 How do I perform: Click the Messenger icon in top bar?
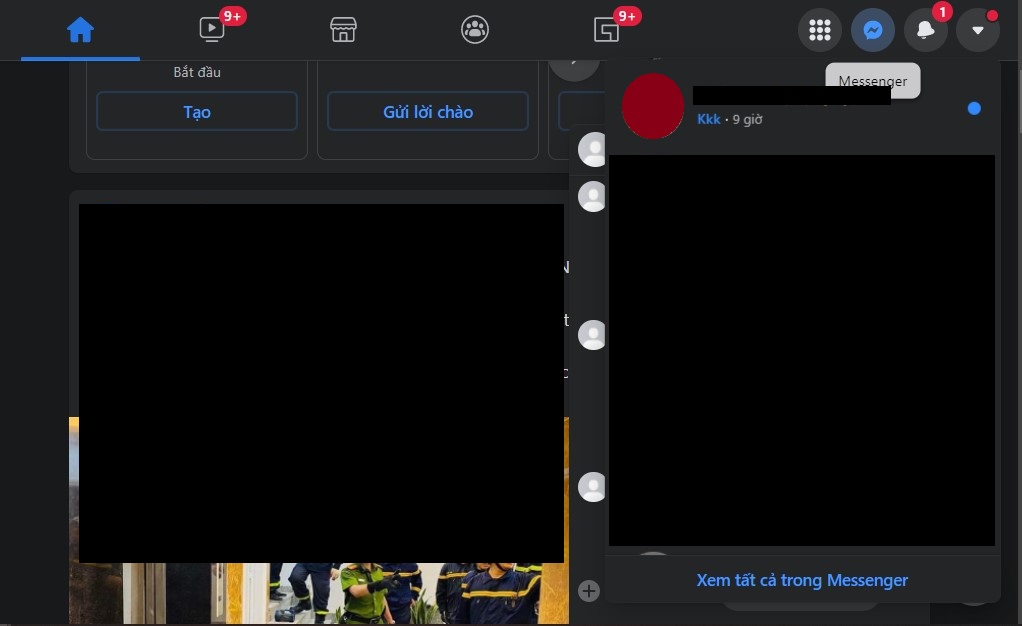872,30
